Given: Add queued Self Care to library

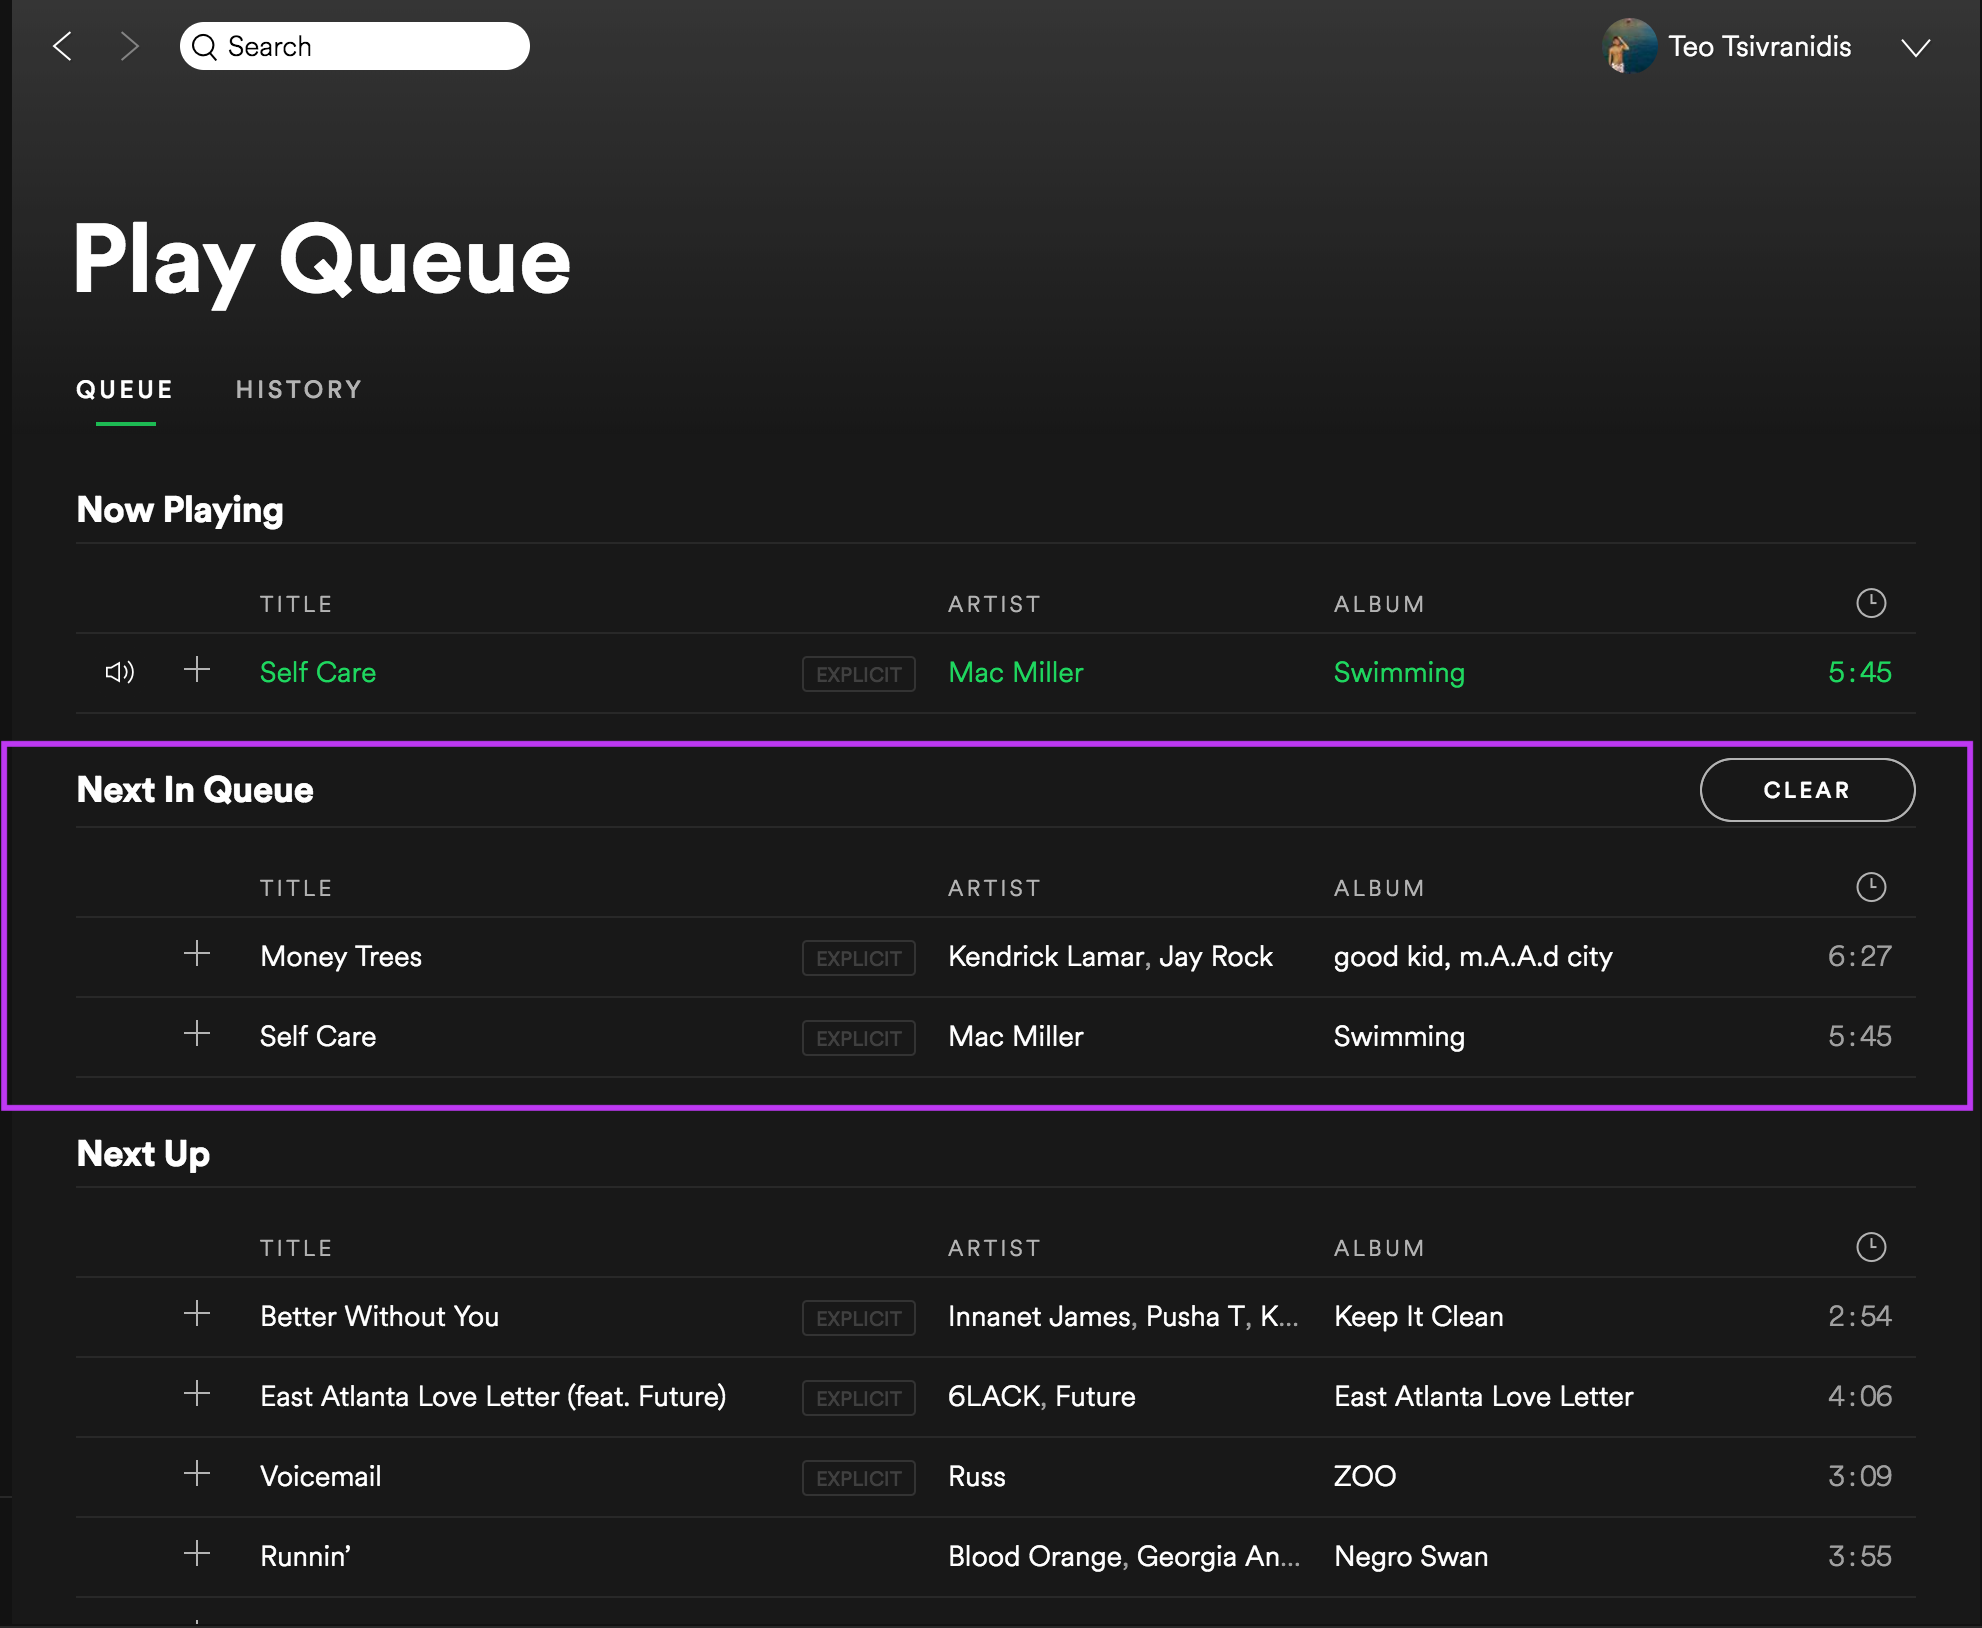Looking at the screenshot, I should [197, 1034].
